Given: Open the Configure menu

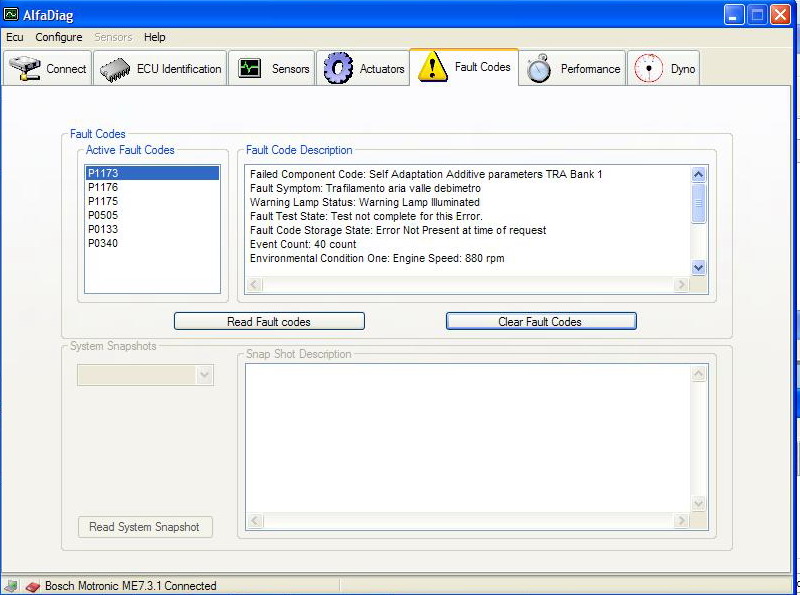Looking at the screenshot, I should 59,37.
